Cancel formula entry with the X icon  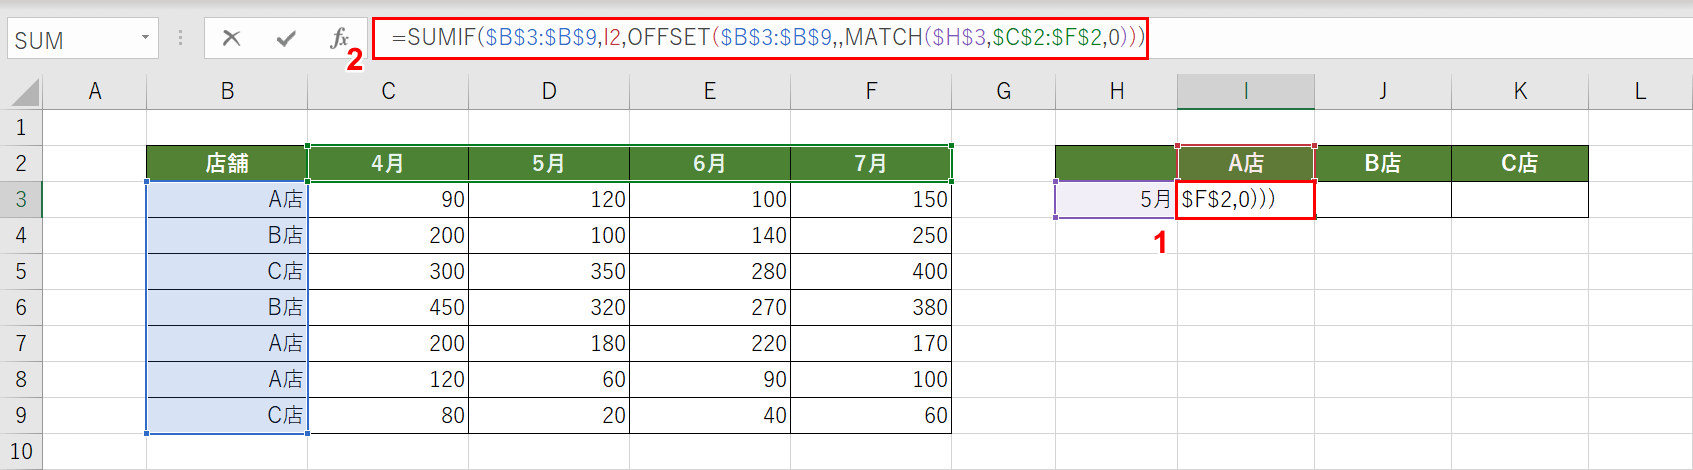pos(231,39)
